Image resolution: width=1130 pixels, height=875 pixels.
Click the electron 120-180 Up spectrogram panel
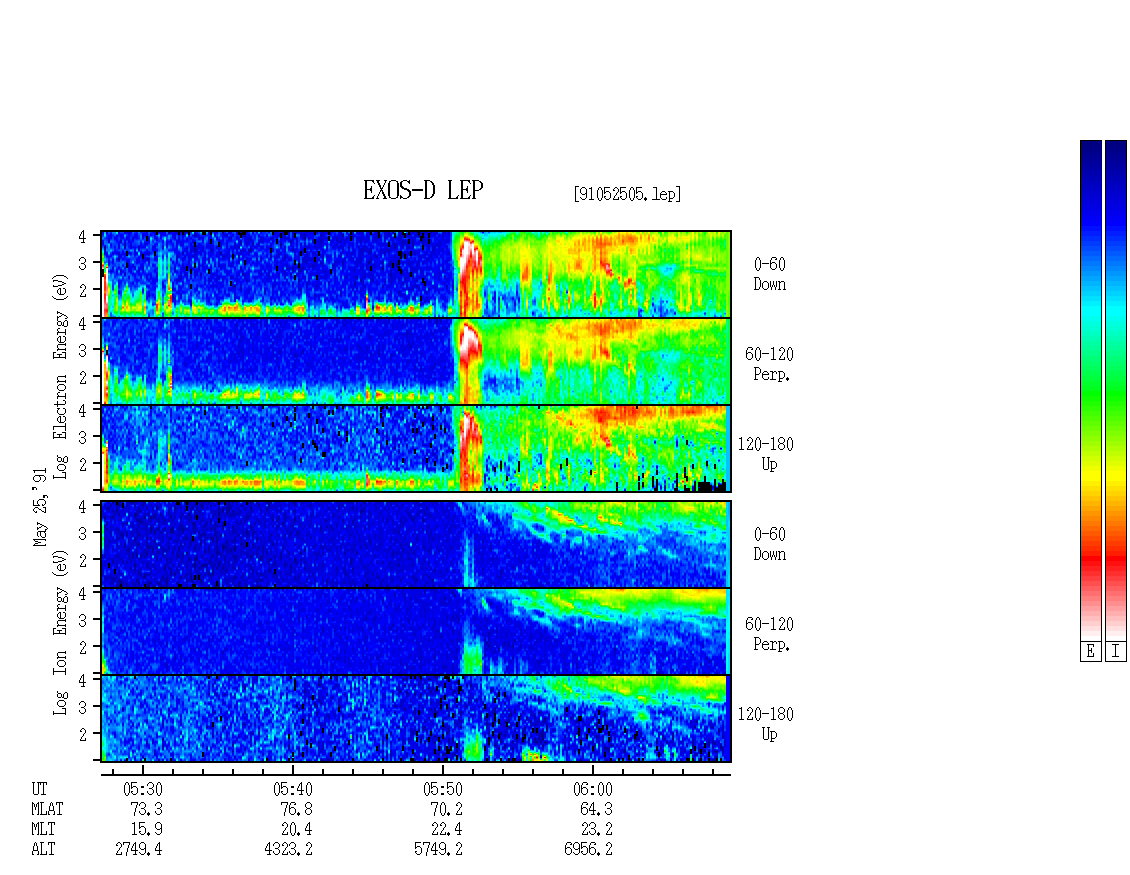[416, 448]
